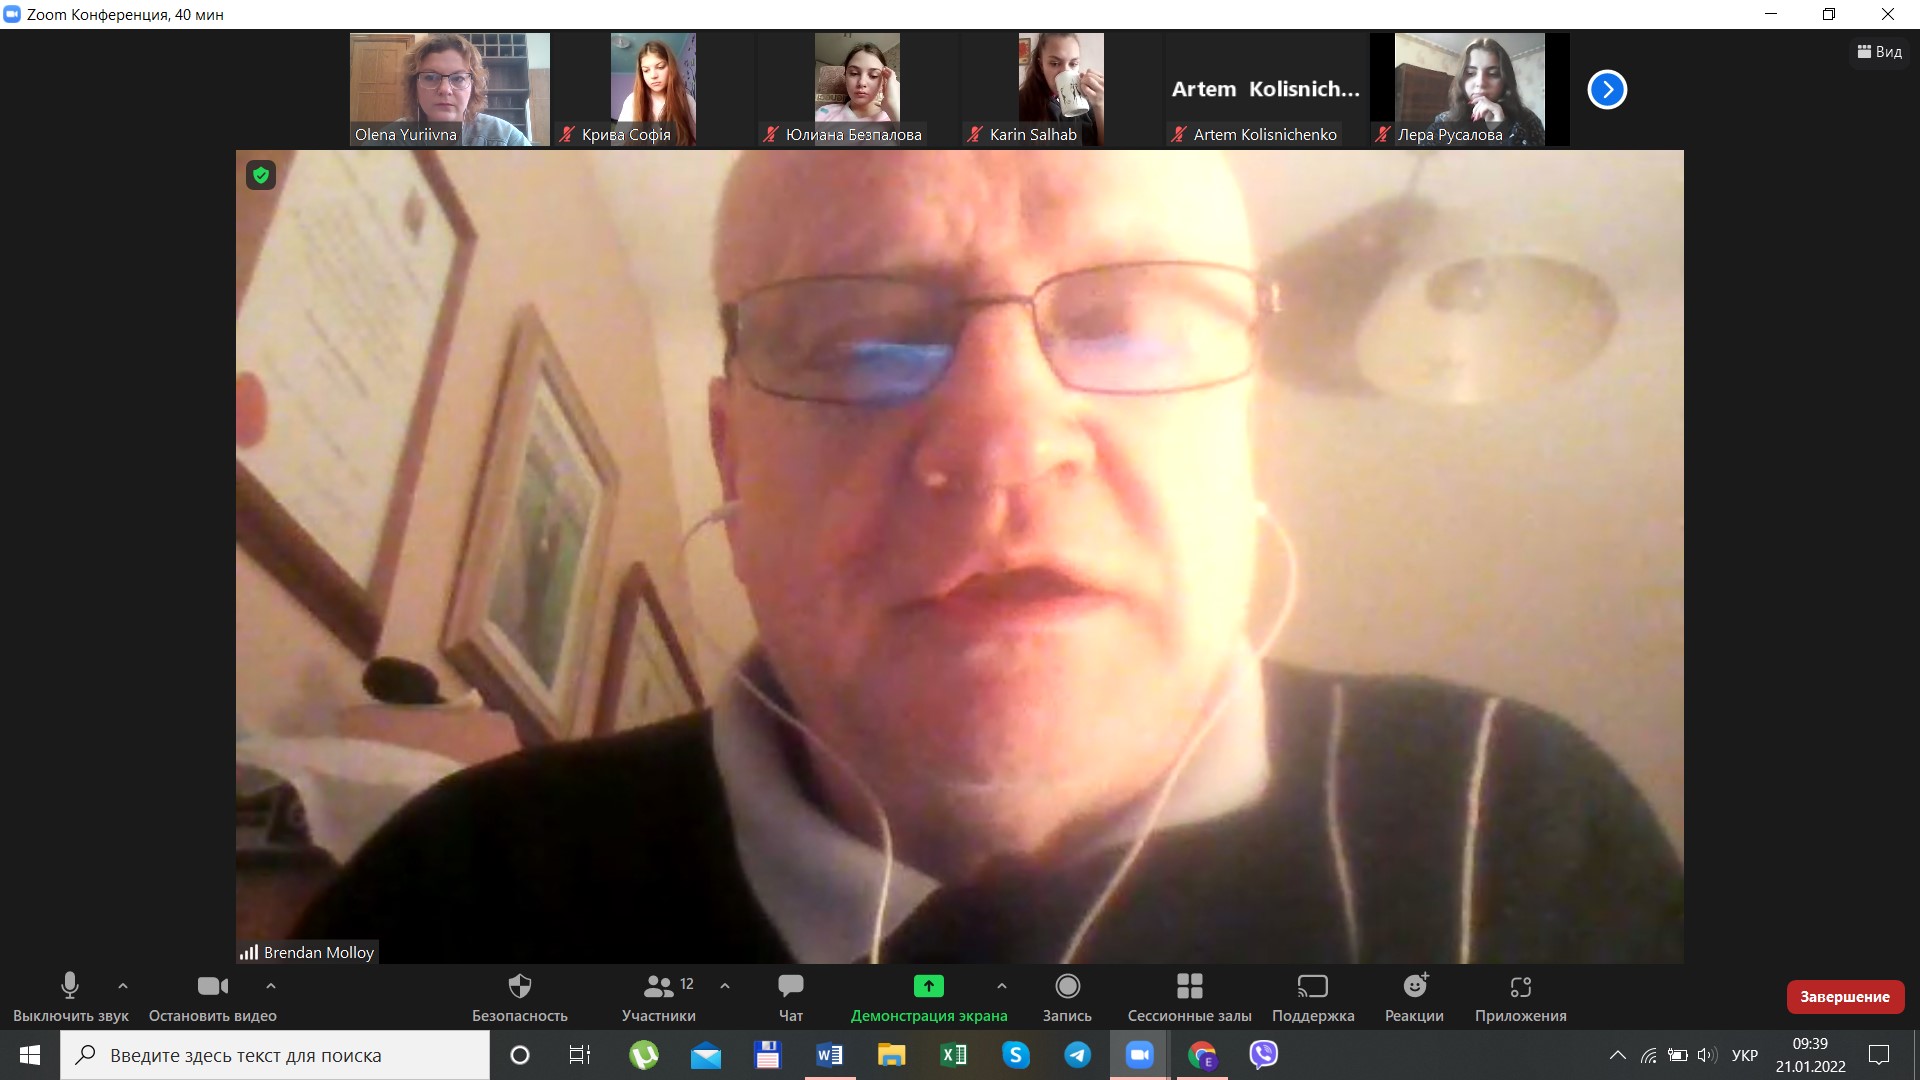The height and width of the screenshot is (1080, 1920).
Task: Show hidden system tray icons
Action: coord(1617,1055)
